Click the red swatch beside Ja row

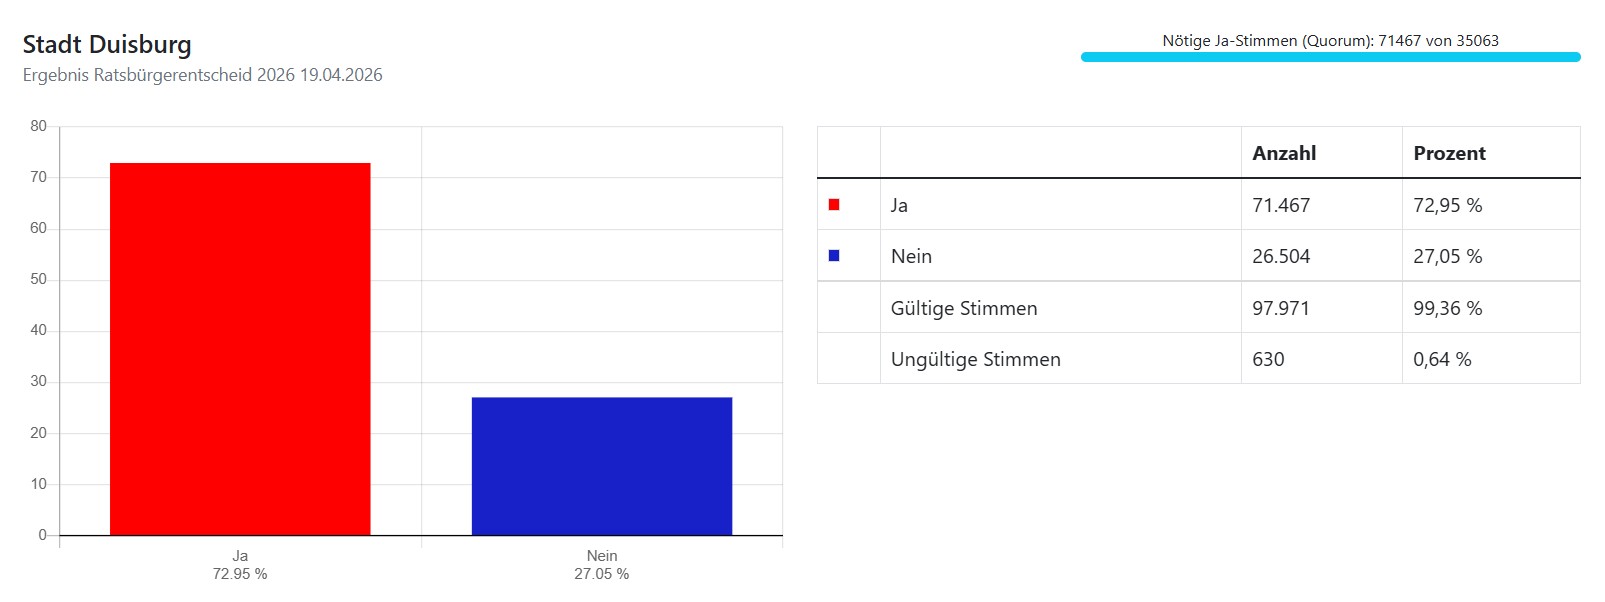834,205
